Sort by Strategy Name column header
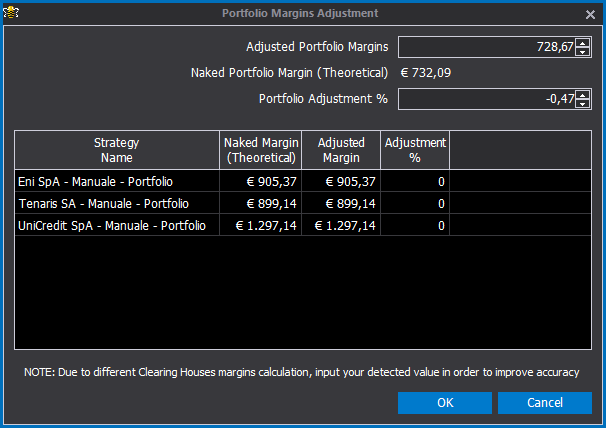This screenshot has width=606, height=428. (x=117, y=150)
